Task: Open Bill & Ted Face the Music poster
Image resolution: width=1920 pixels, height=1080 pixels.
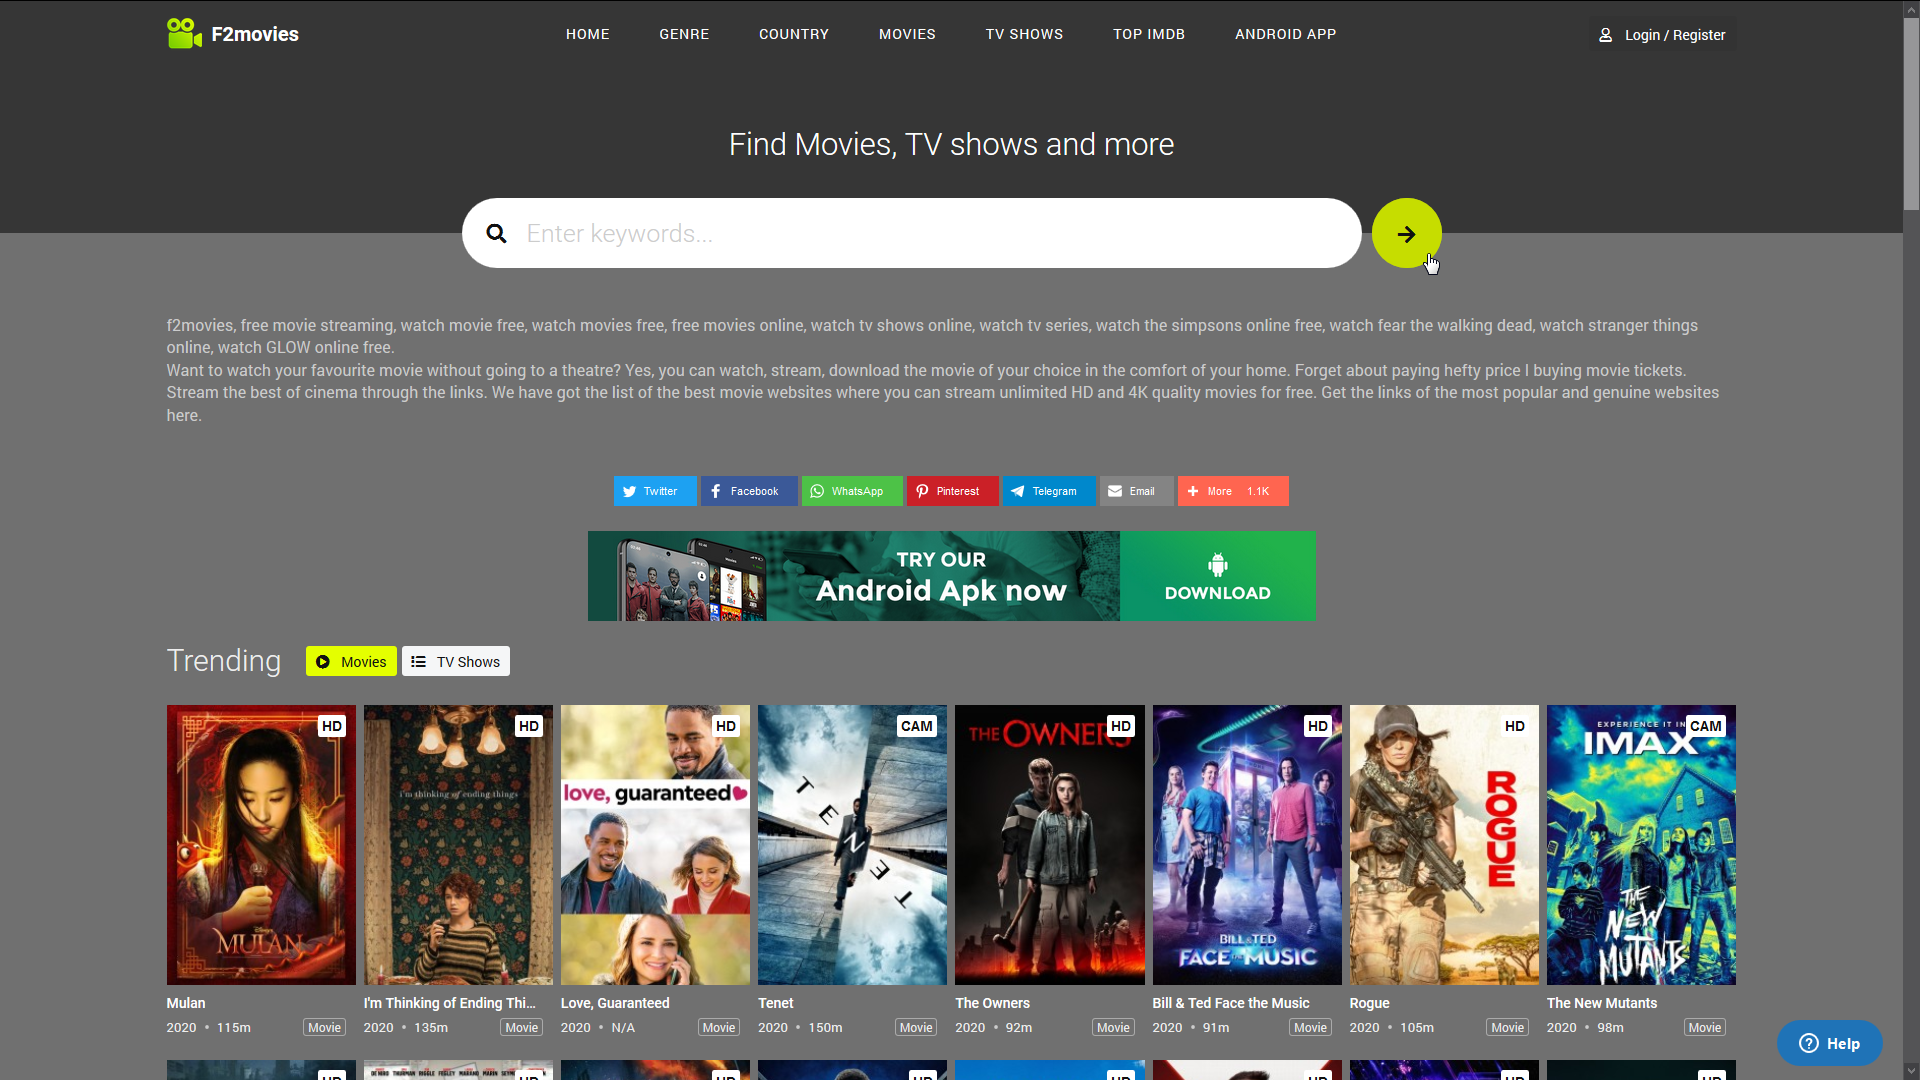Action: pyautogui.click(x=1247, y=845)
